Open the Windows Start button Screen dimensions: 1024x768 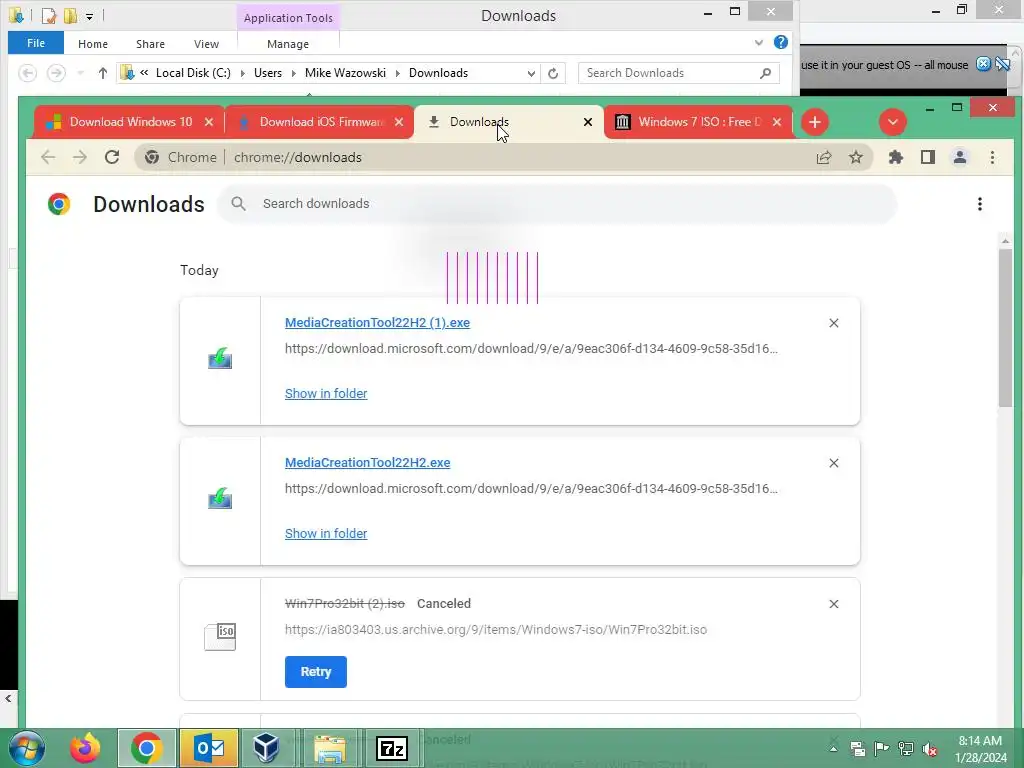tap(26, 748)
